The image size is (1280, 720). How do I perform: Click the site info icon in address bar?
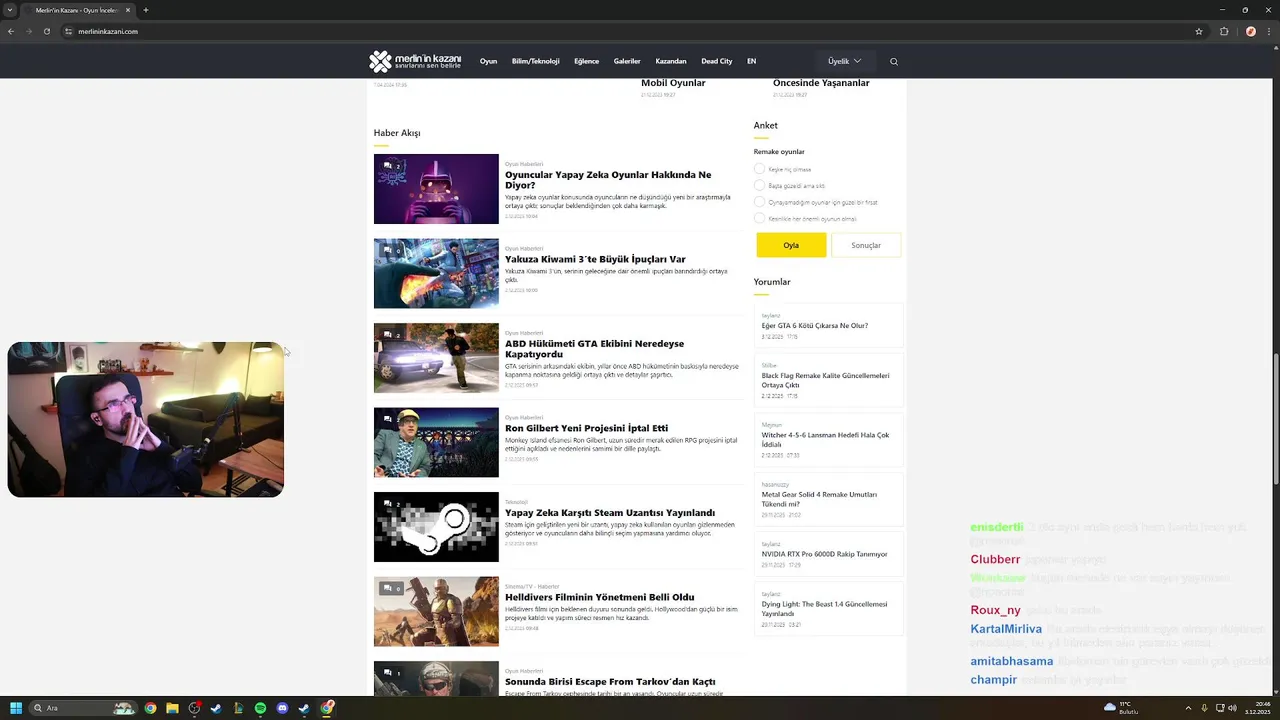(69, 31)
